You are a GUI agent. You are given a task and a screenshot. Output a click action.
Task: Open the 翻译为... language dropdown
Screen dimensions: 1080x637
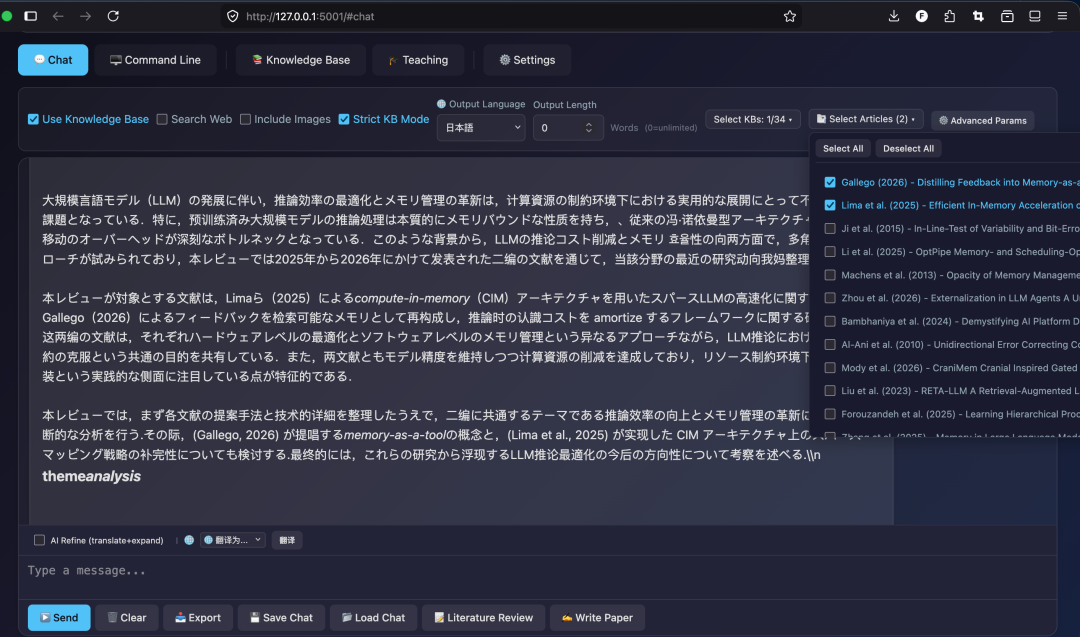[233, 540]
